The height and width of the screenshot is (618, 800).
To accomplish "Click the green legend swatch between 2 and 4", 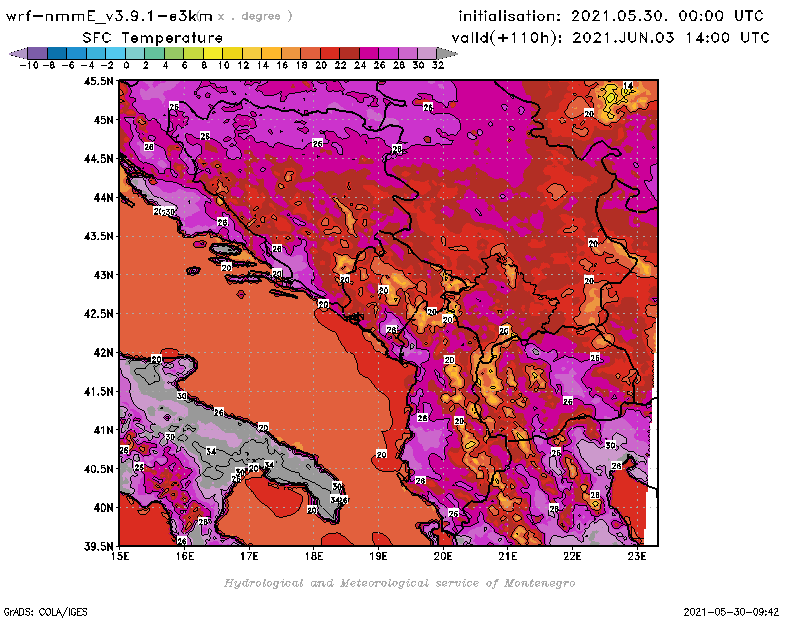I will 155,53.
